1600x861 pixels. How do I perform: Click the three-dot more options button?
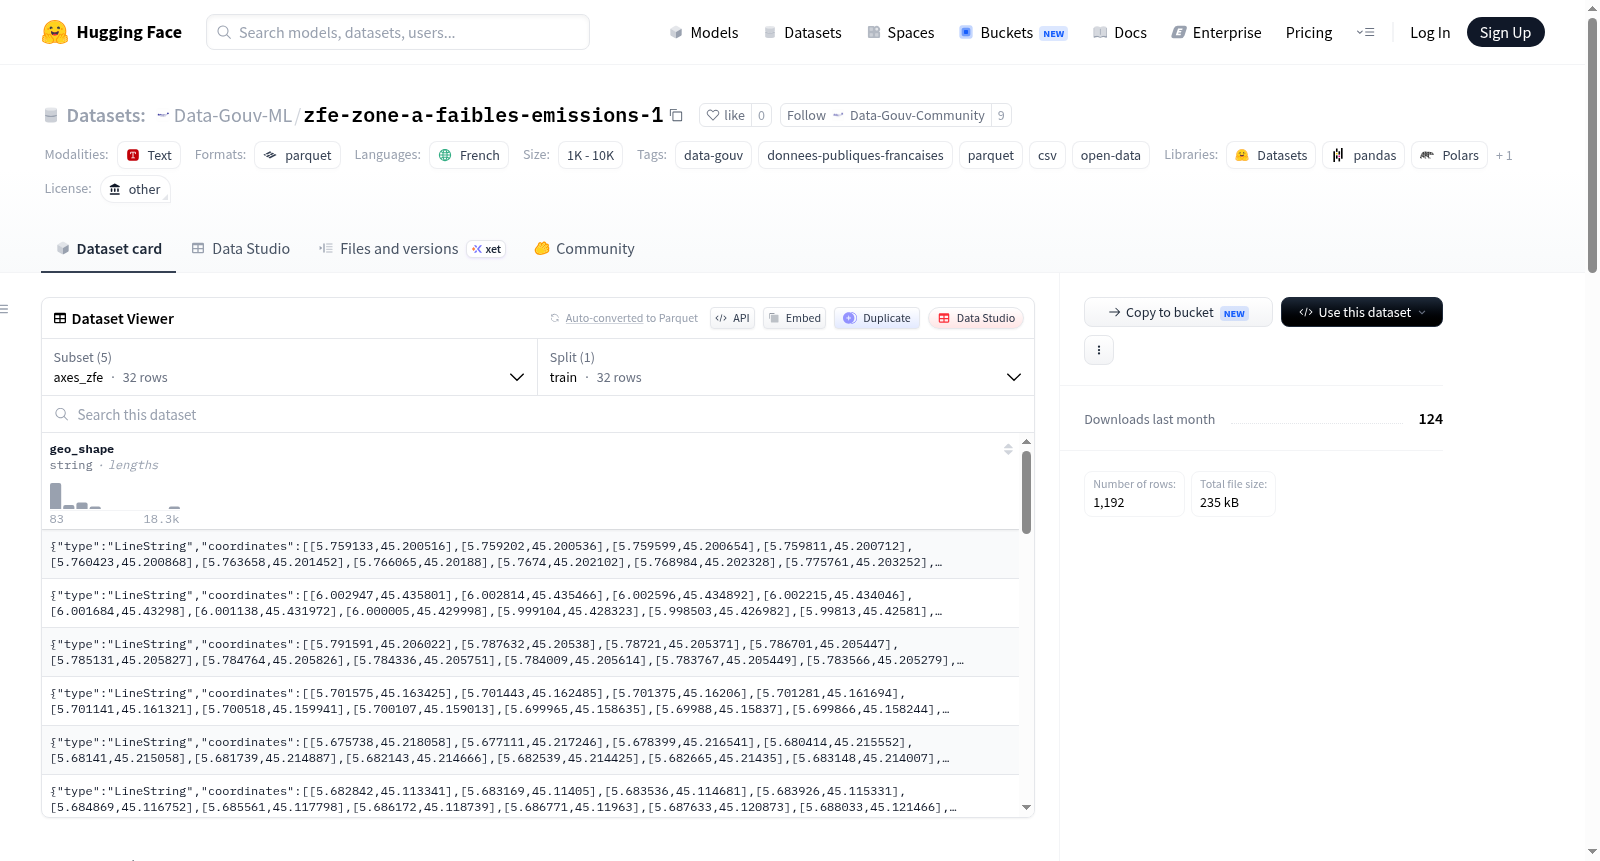(1099, 350)
